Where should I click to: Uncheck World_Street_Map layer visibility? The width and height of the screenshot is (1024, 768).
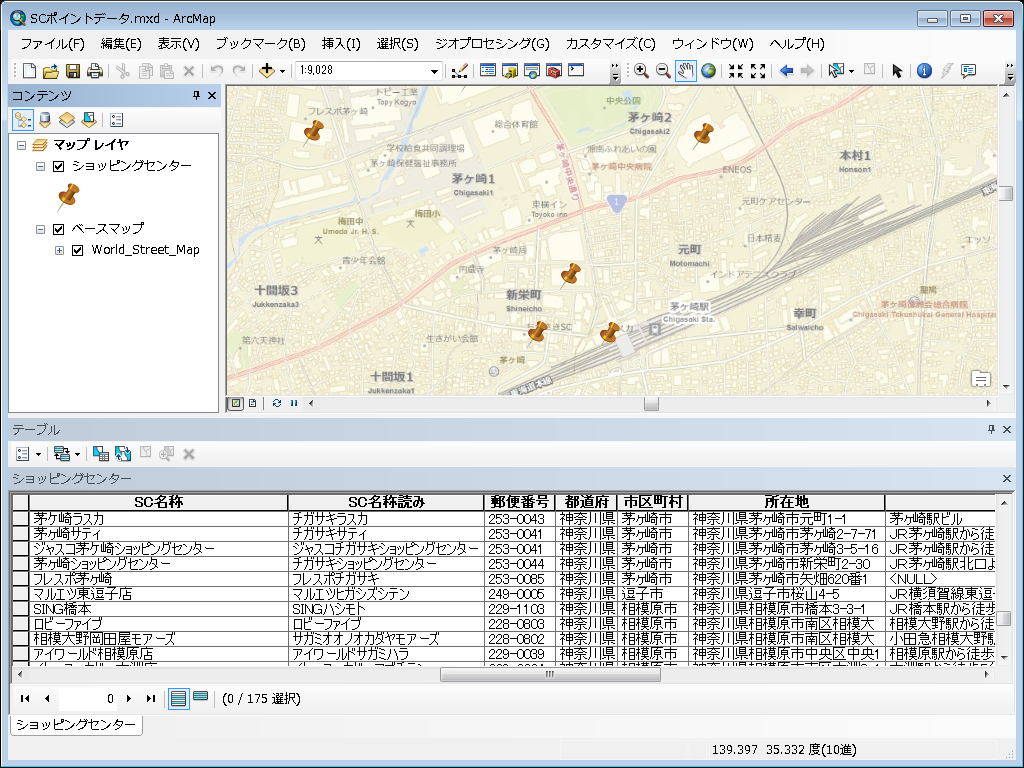[x=78, y=250]
